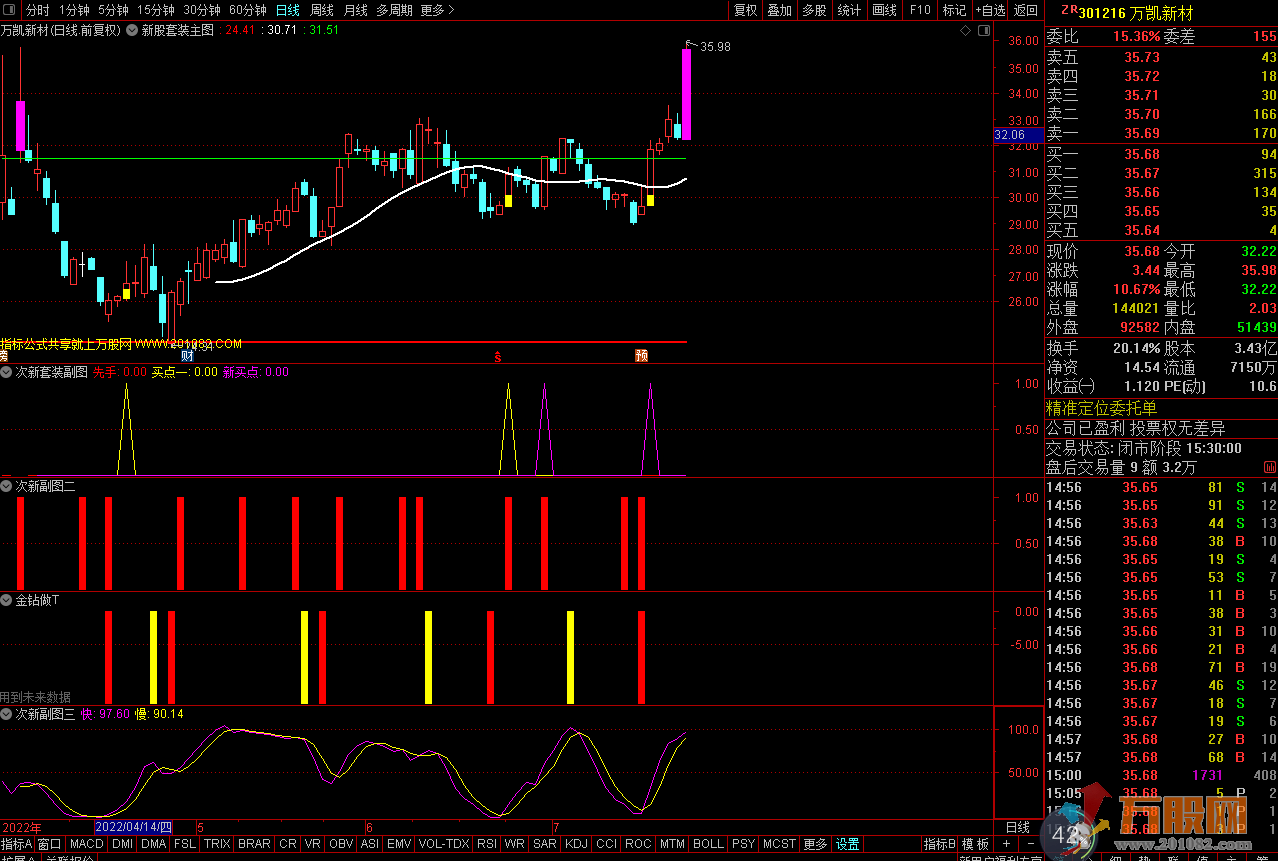Screen dimensions: 1278x861
Task: Select the MACD indicator tab
Action: tap(87, 844)
